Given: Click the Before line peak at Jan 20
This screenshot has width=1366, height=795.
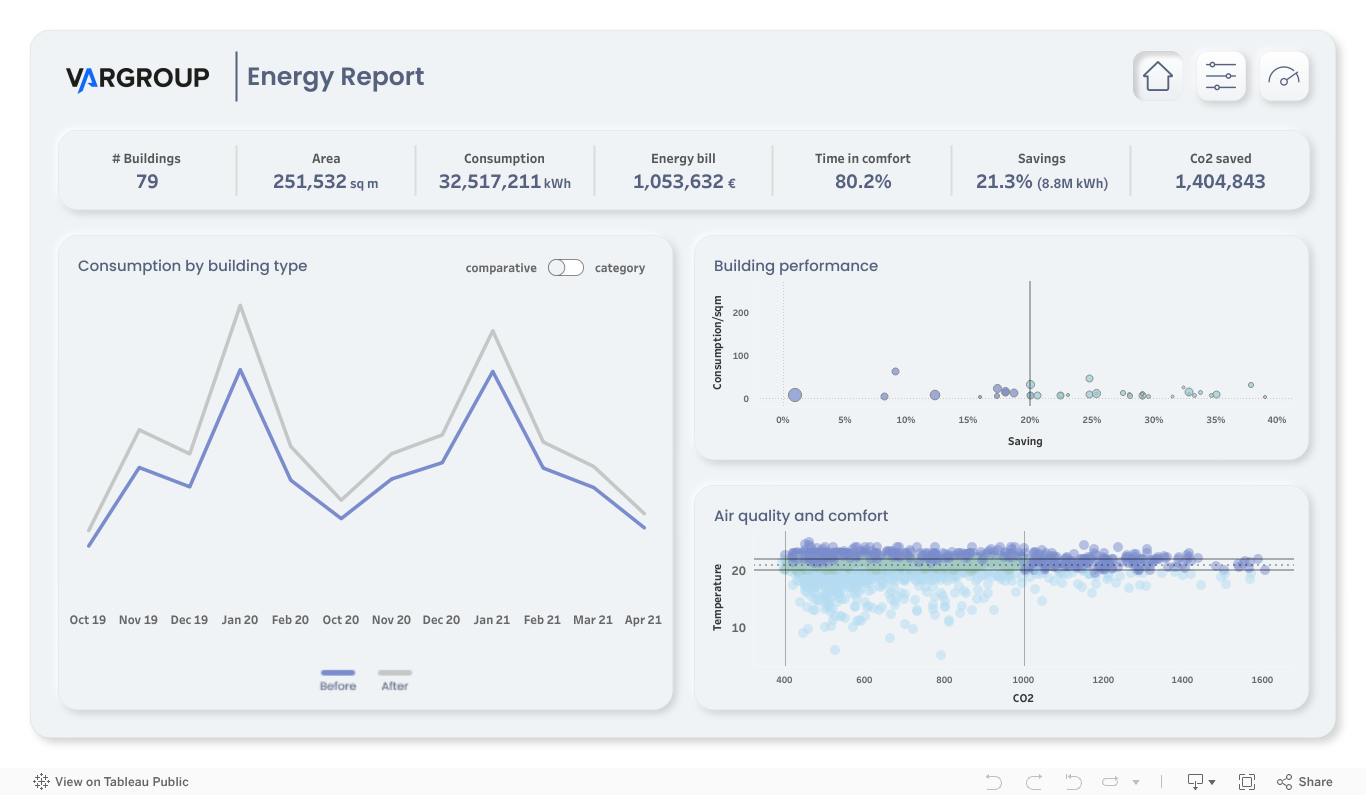Looking at the screenshot, I should click(240, 369).
